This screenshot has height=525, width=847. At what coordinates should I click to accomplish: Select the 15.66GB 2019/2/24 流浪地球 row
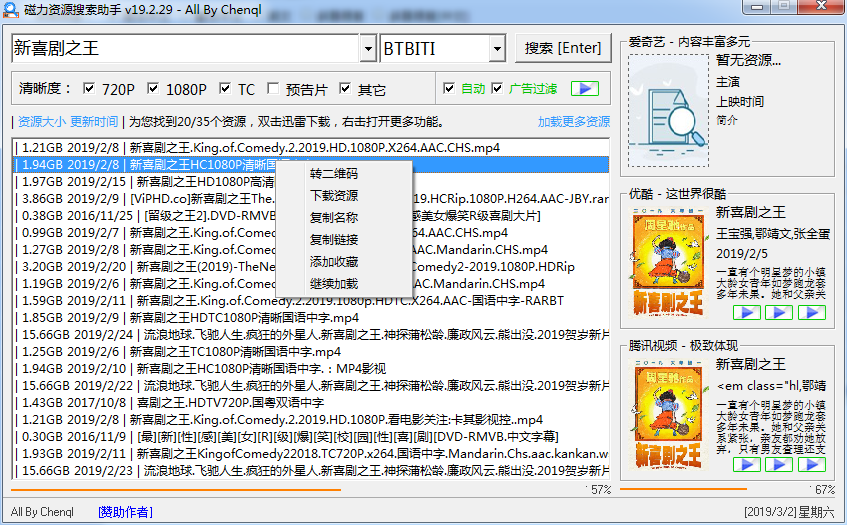click(x=311, y=335)
